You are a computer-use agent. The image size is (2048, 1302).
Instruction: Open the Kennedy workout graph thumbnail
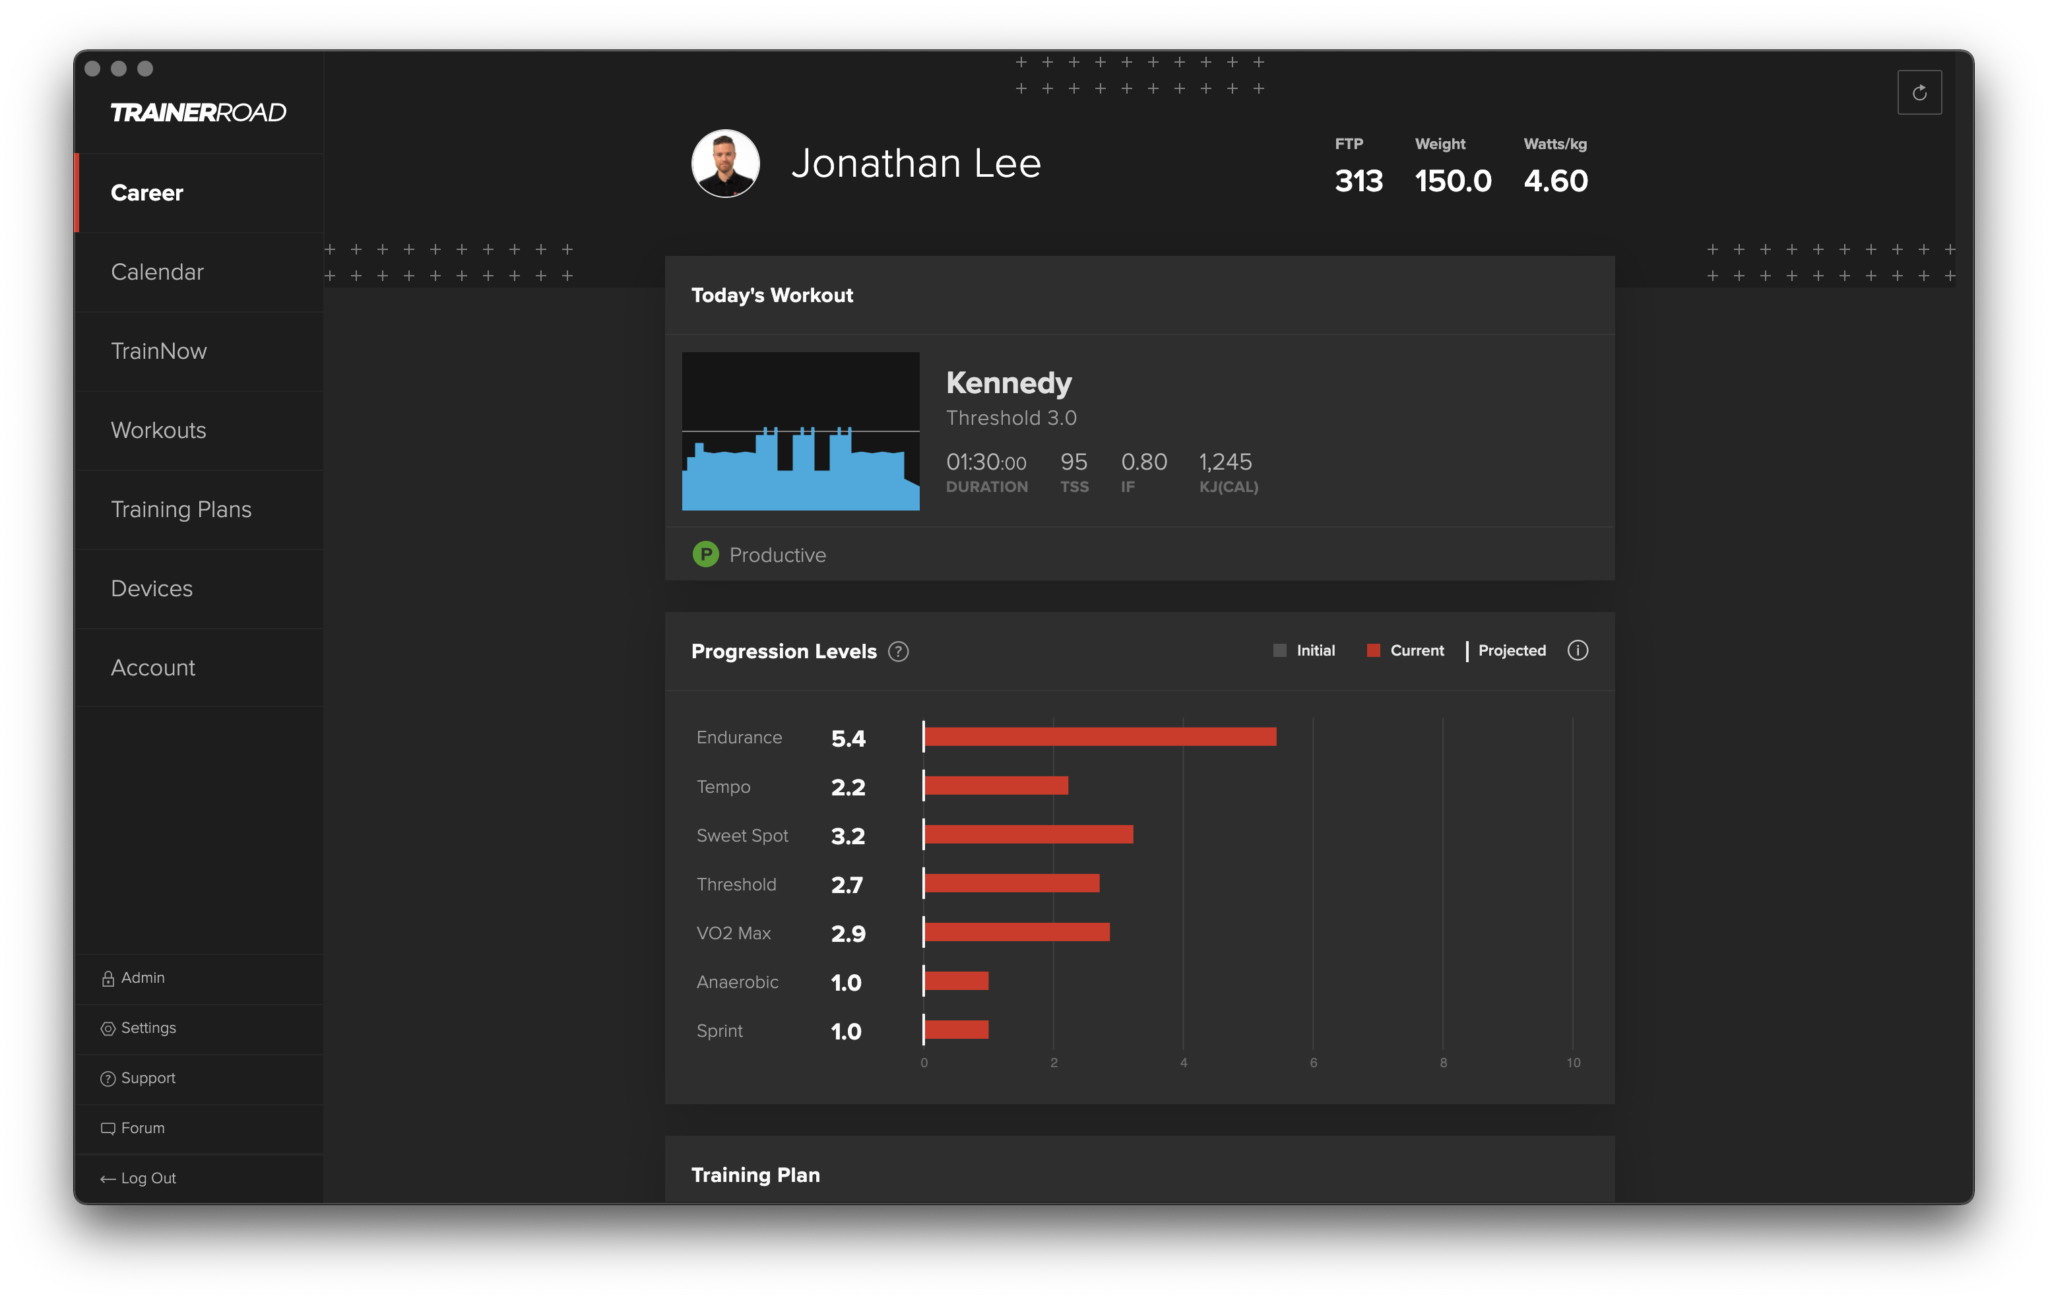pyautogui.click(x=800, y=431)
